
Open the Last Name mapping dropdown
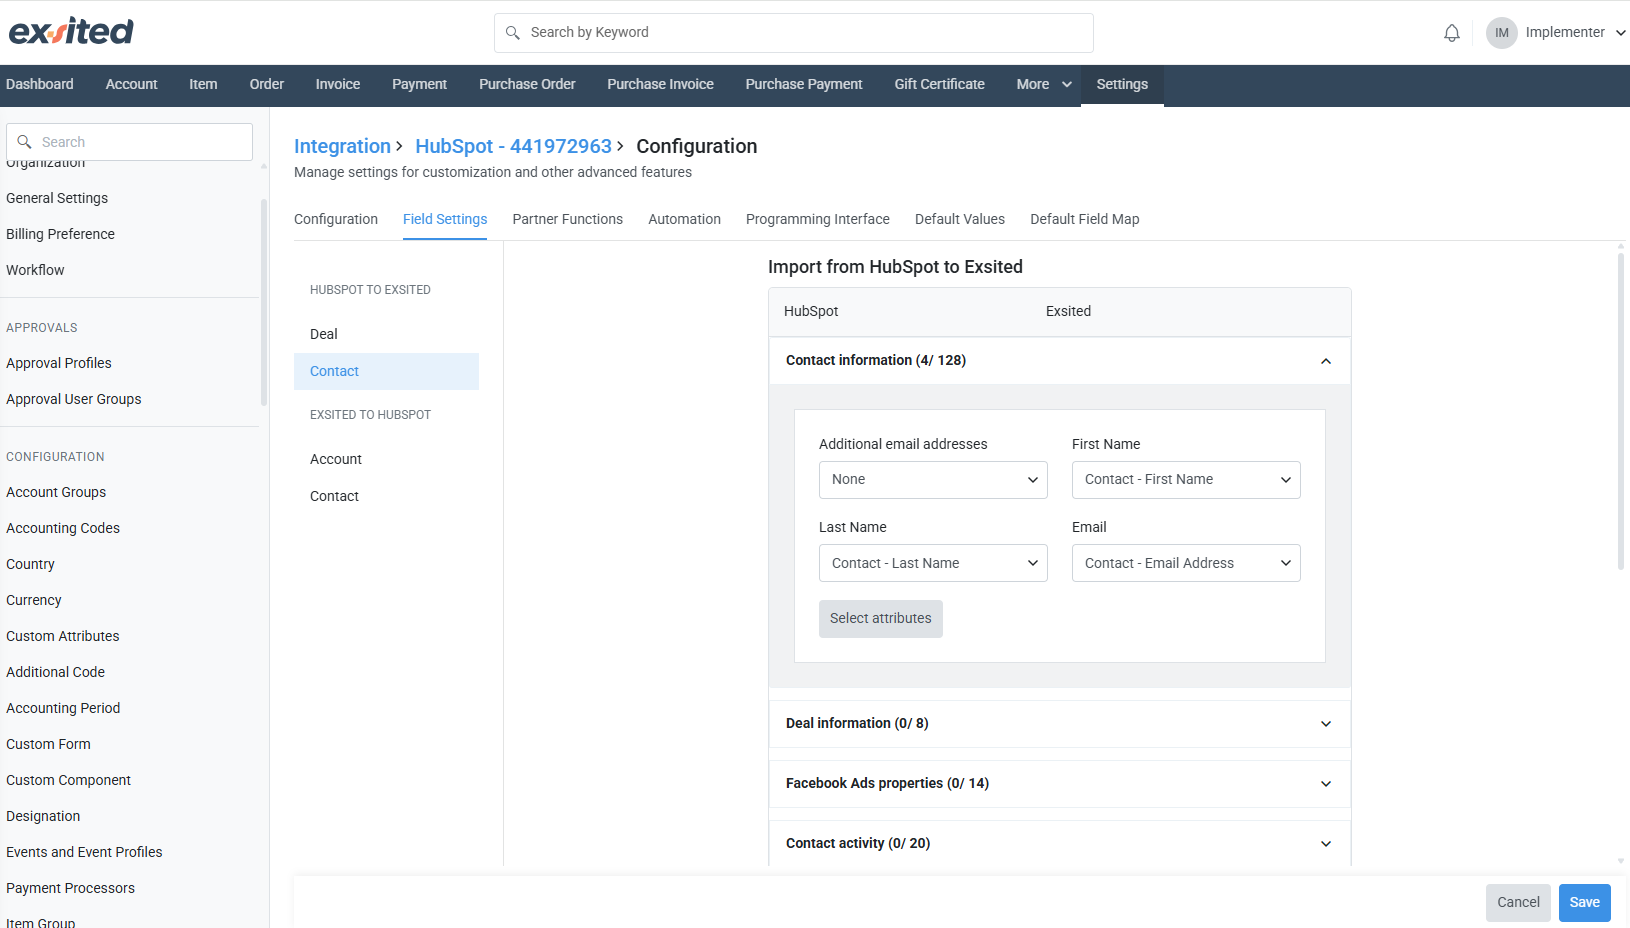(933, 563)
